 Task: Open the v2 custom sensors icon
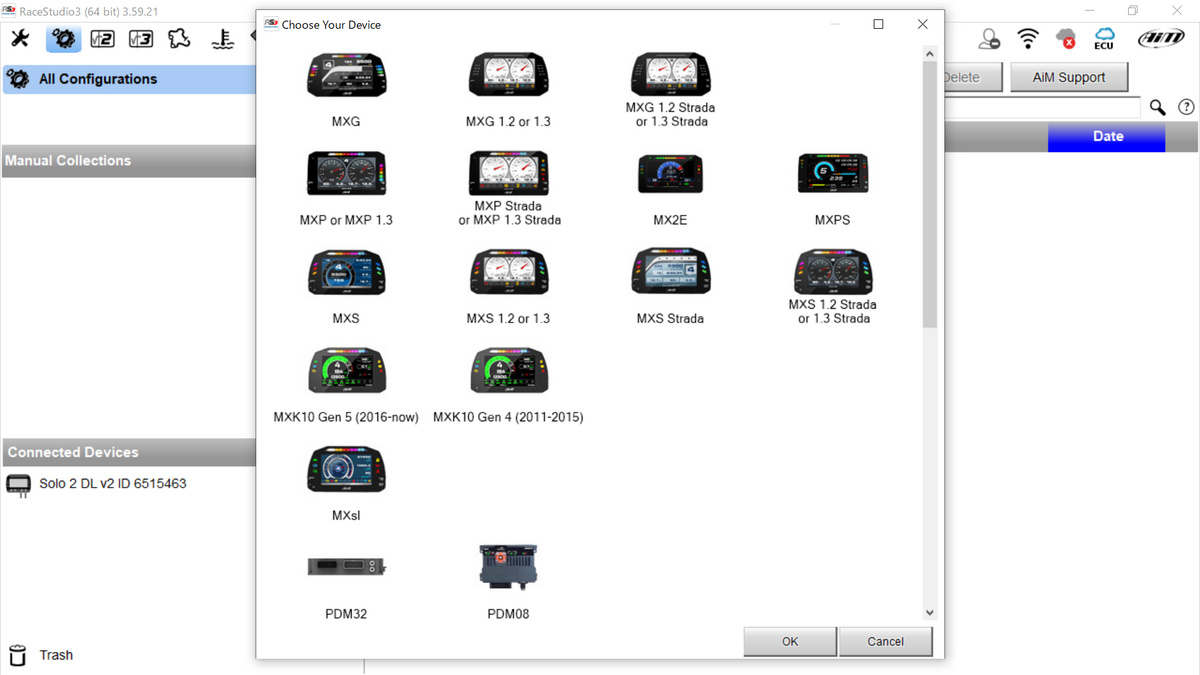tap(102, 38)
